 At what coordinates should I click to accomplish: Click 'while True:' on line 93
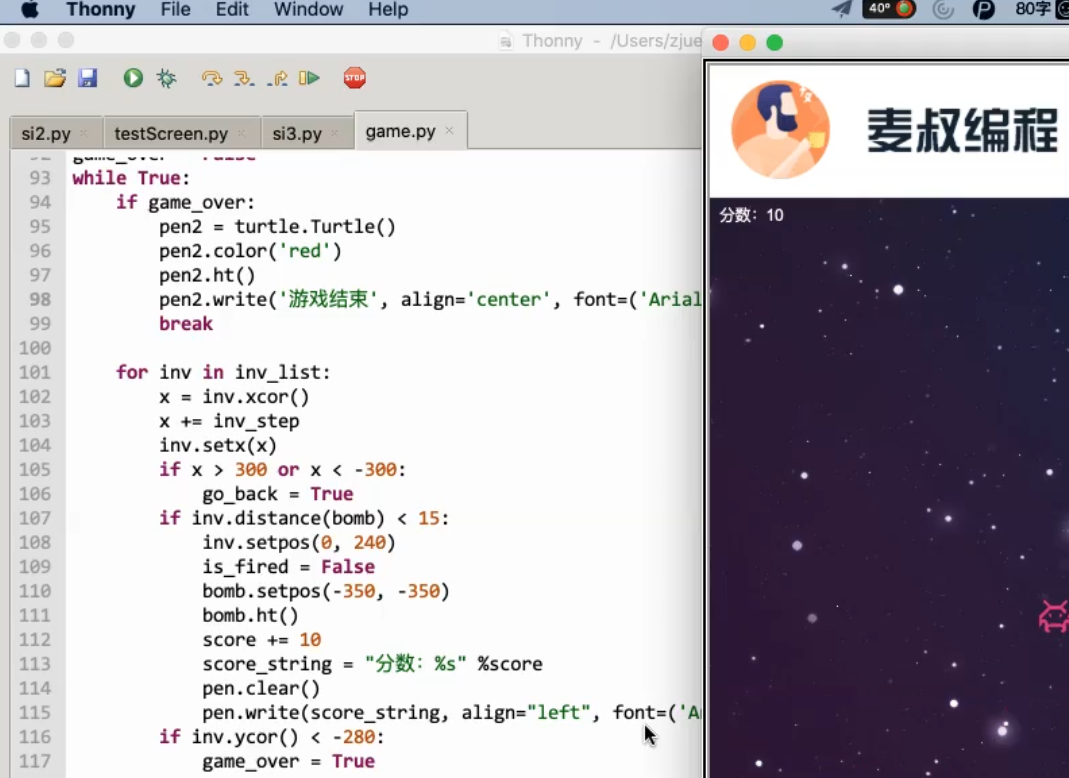click(131, 178)
